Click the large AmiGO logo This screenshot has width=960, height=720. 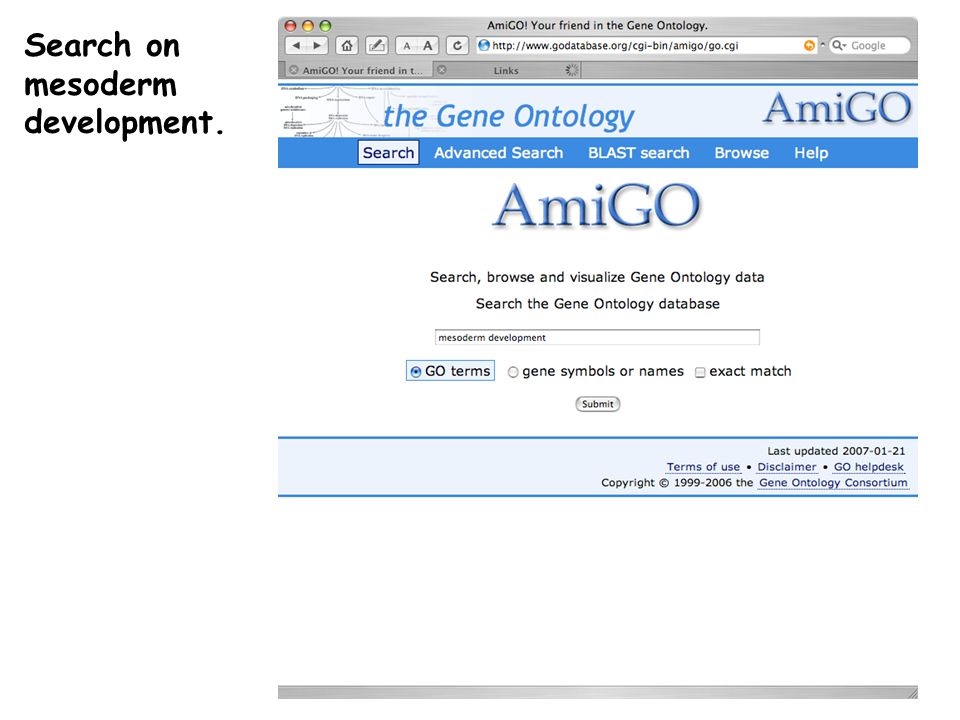click(x=596, y=206)
